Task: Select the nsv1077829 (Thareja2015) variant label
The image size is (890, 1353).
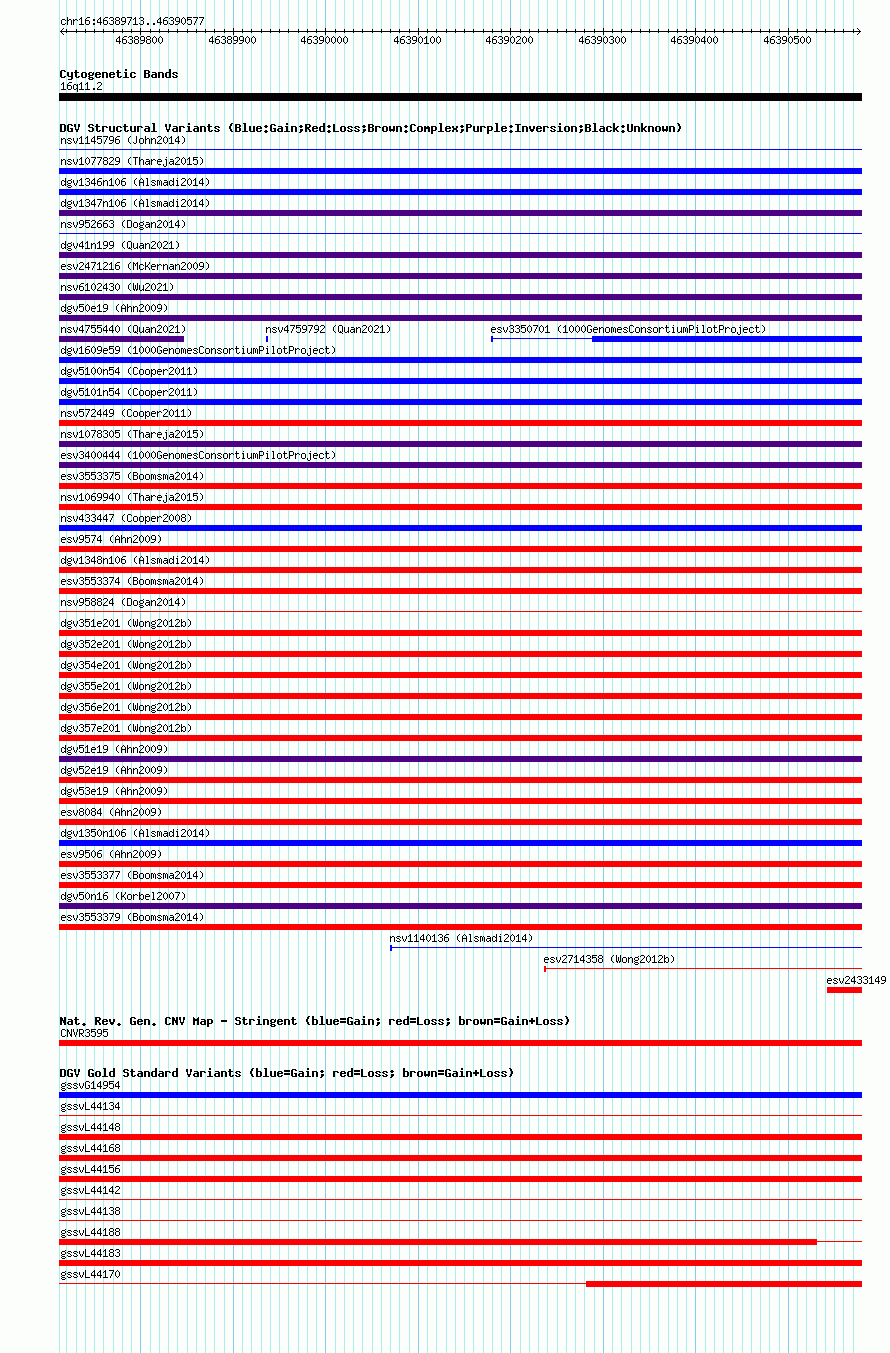Action: click(132, 161)
